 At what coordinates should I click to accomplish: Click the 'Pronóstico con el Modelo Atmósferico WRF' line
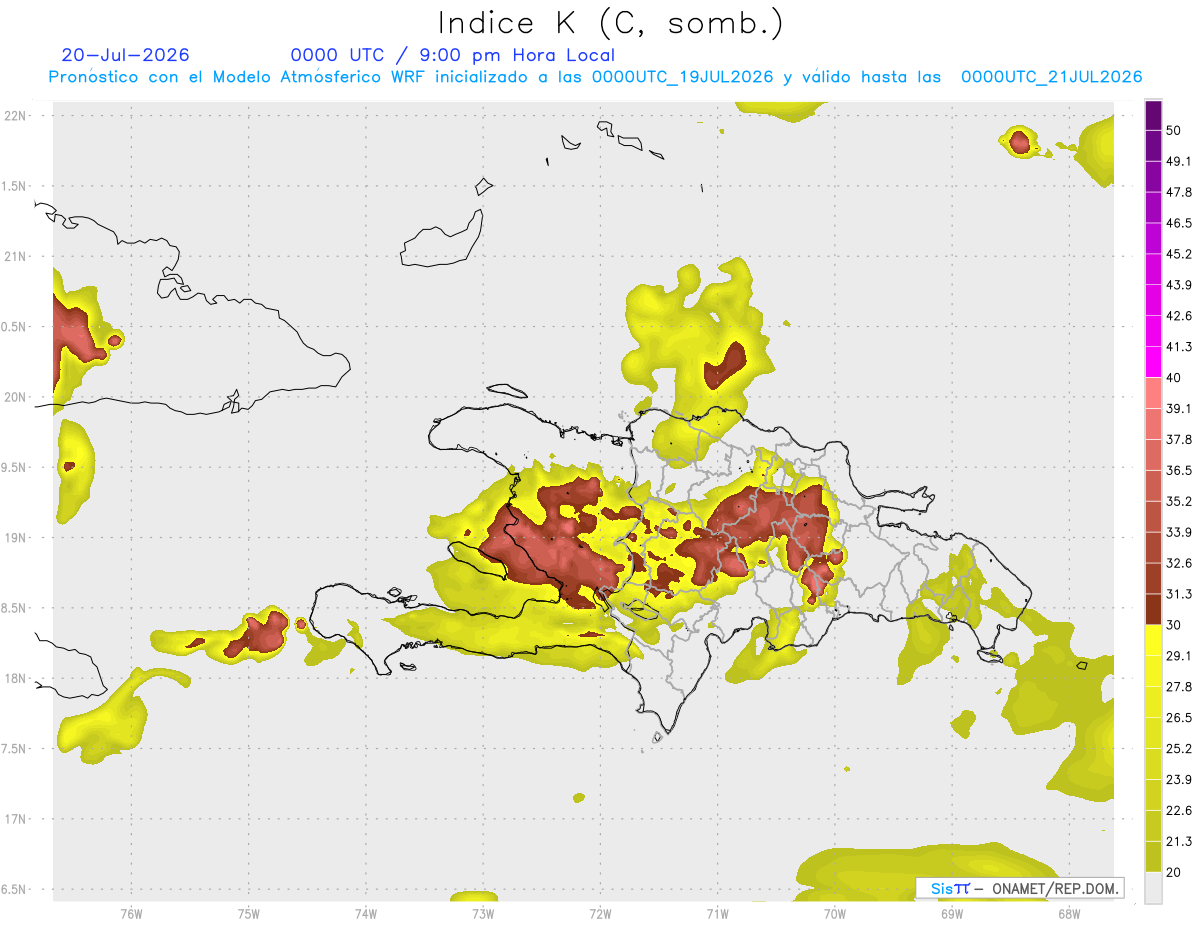pos(596,77)
